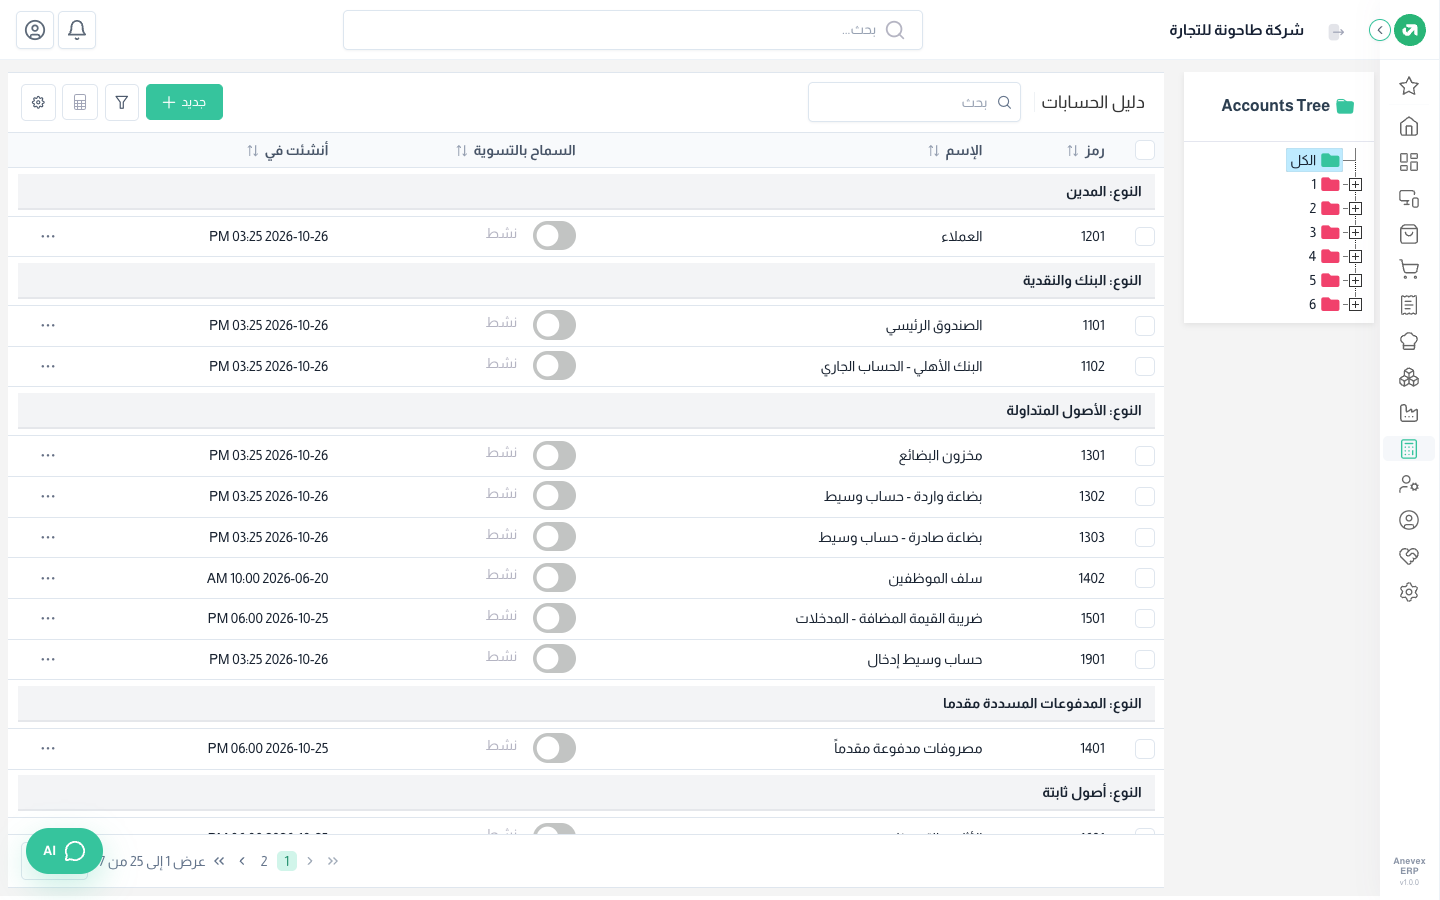
Task: Click the green Anevex logo icon
Action: [x=1410, y=30]
